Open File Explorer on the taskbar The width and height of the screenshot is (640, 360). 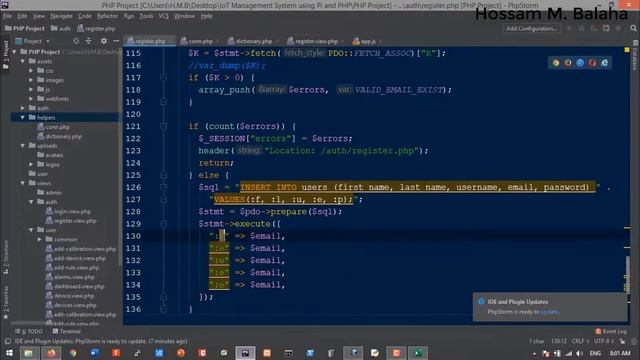click(29, 353)
